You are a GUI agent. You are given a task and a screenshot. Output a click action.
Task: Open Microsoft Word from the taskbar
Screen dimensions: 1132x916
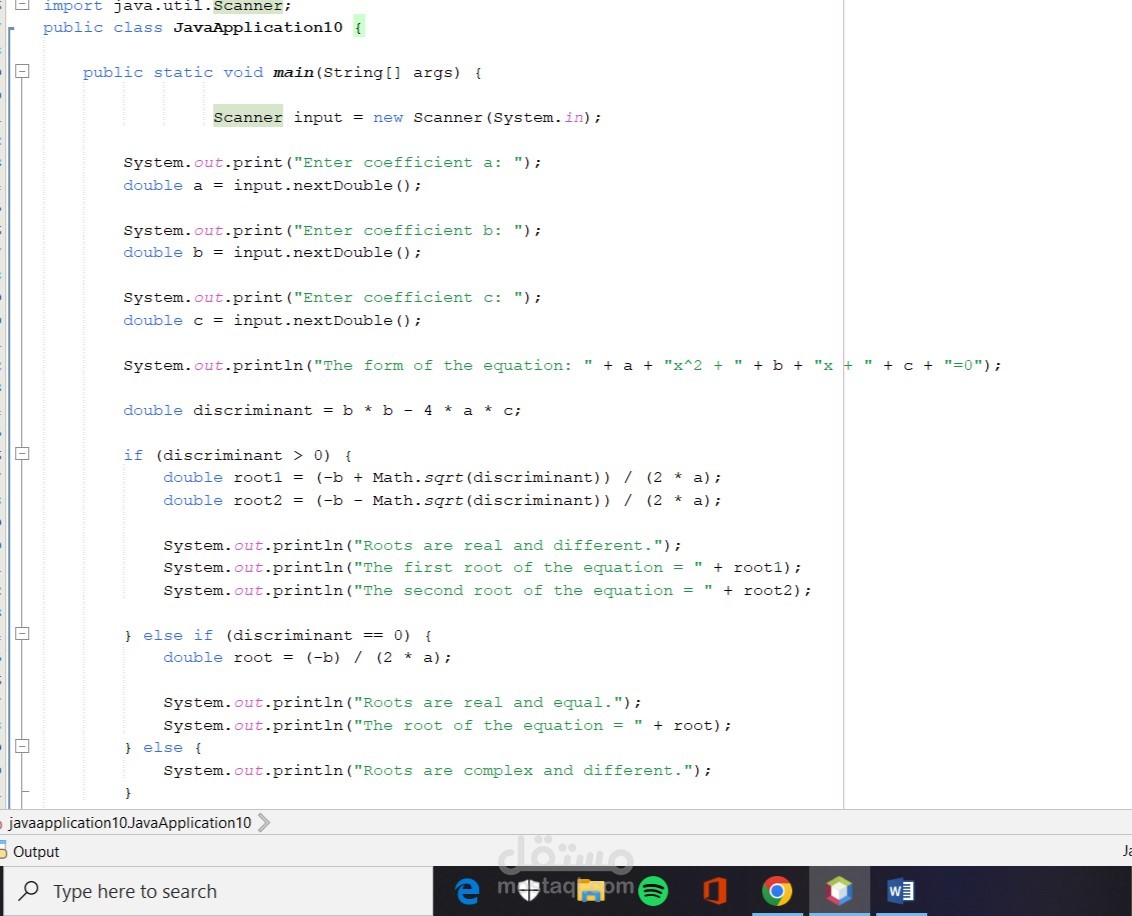tap(901, 890)
